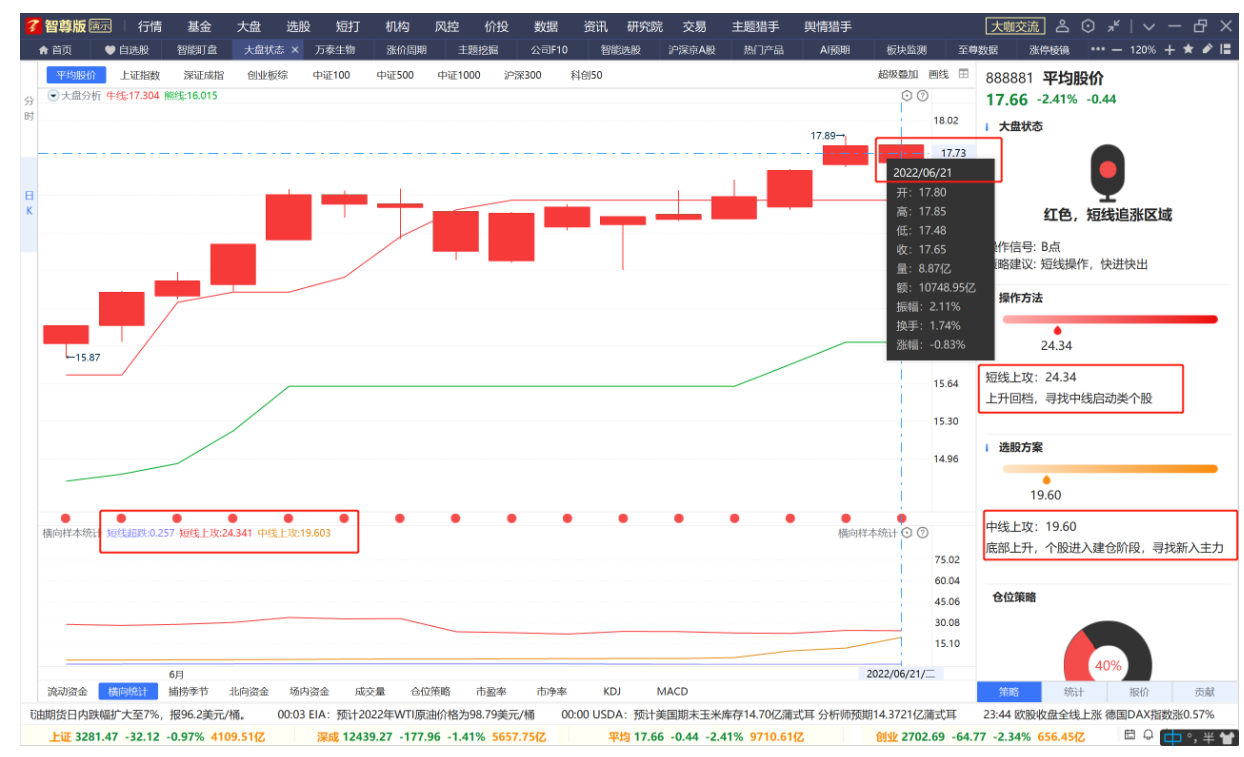Decrease zoom with minus icon
Image resolution: width=1244 pixels, height=757 pixels.
(1117, 49)
